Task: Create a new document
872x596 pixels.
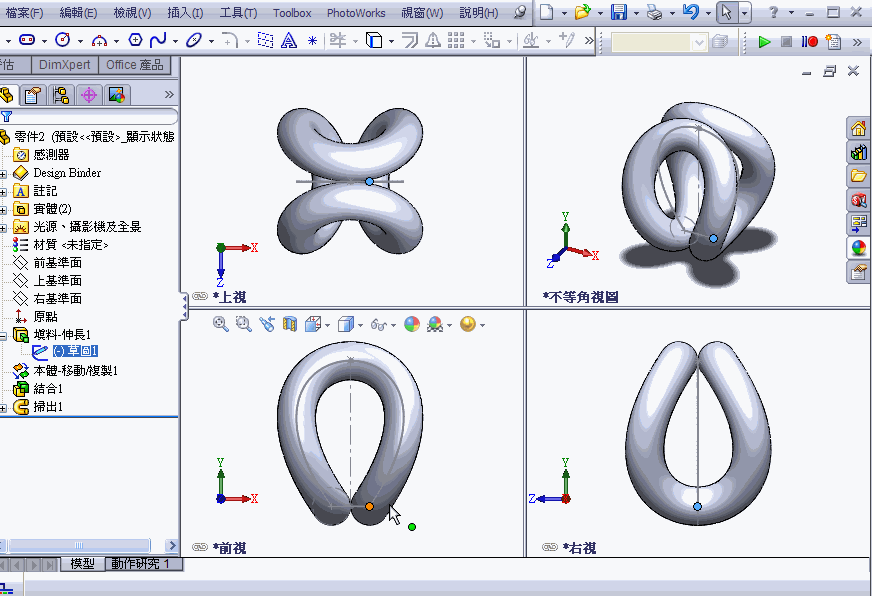Action: [547, 12]
